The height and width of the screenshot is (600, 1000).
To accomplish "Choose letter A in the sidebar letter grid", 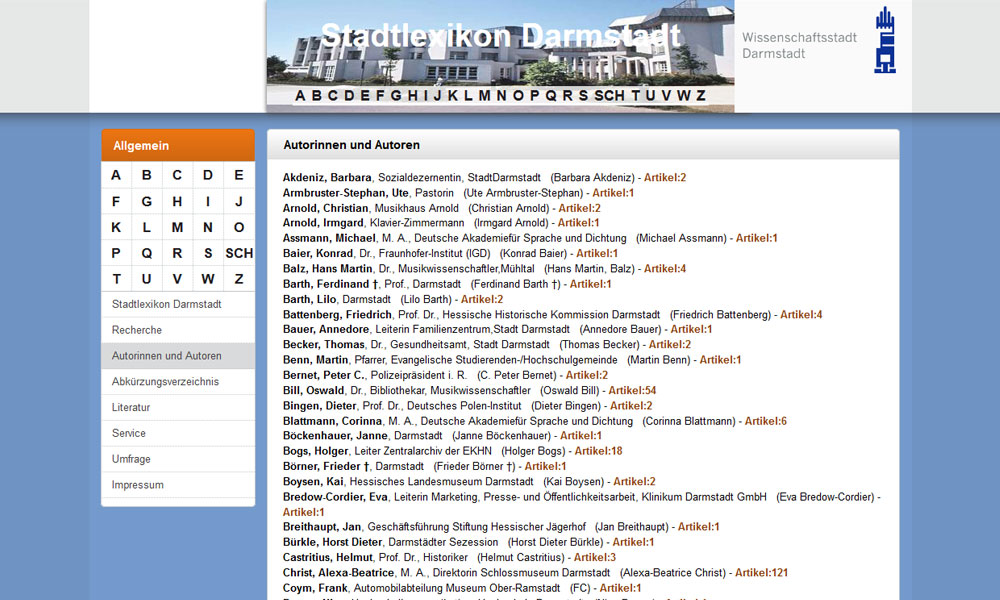I will [116, 175].
